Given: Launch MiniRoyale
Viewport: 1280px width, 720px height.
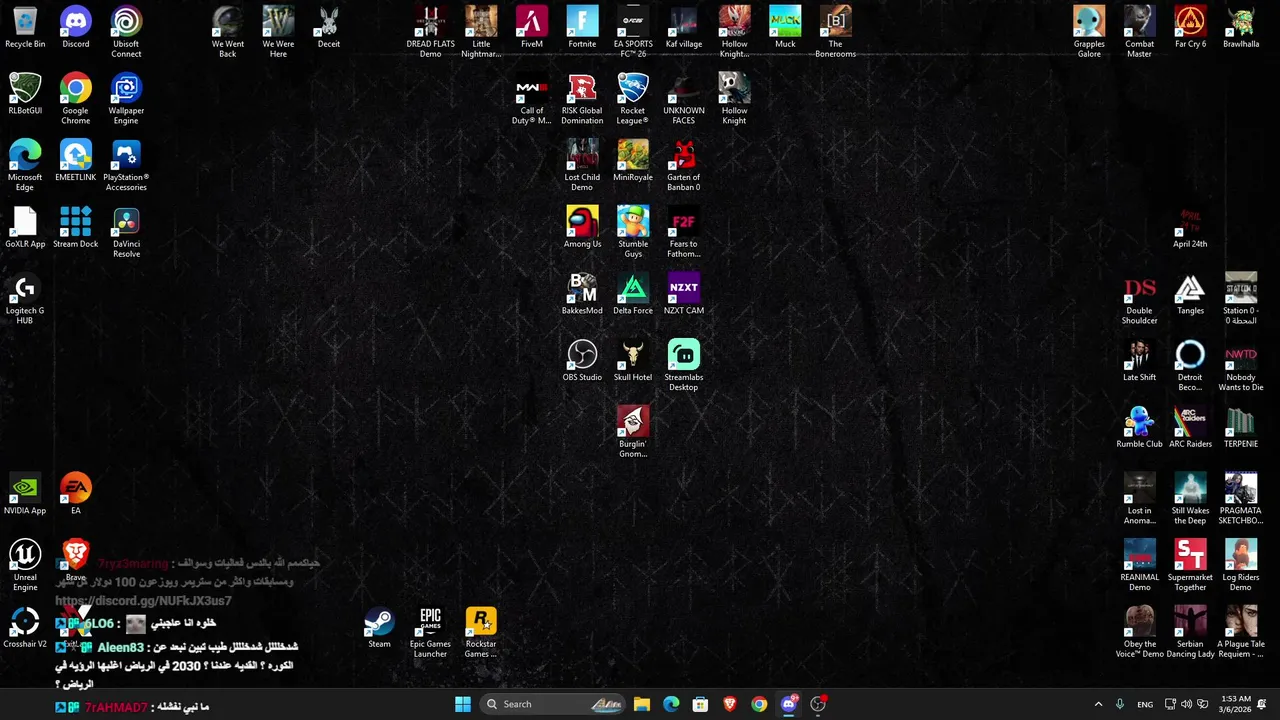Looking at the screenshot, I should (x=633, y=161).
